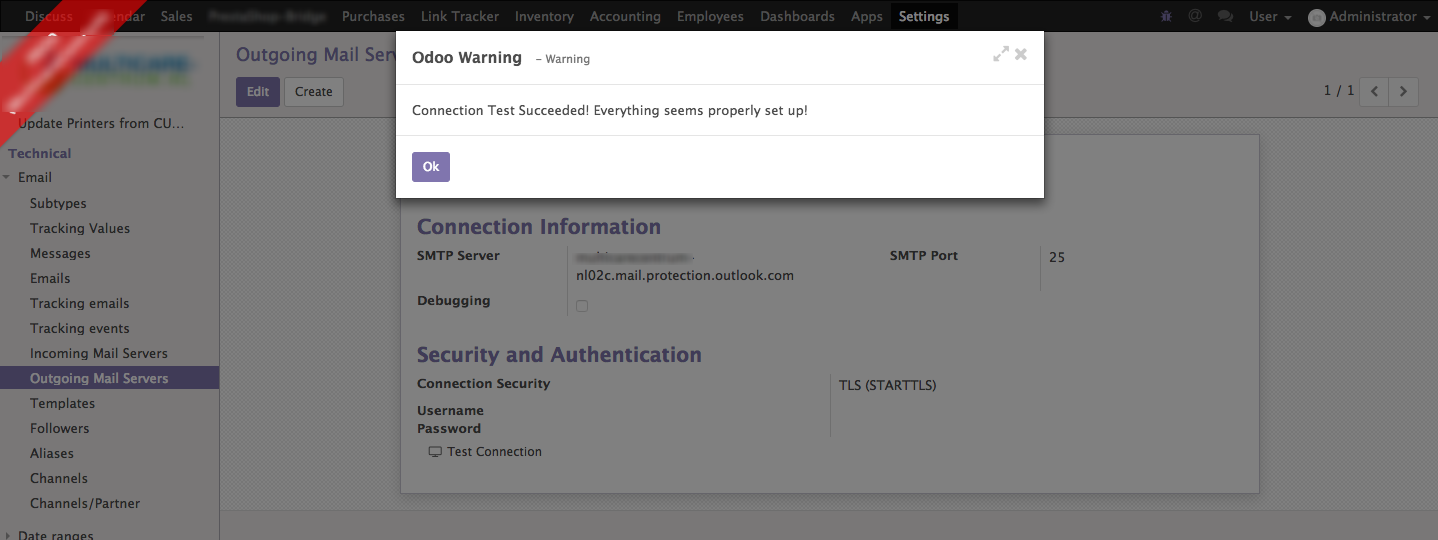This screenshot has width=1438, height=540.
Task: Open Followers in the sidebar
Action: pyautogui.click(x=59, y=428)
